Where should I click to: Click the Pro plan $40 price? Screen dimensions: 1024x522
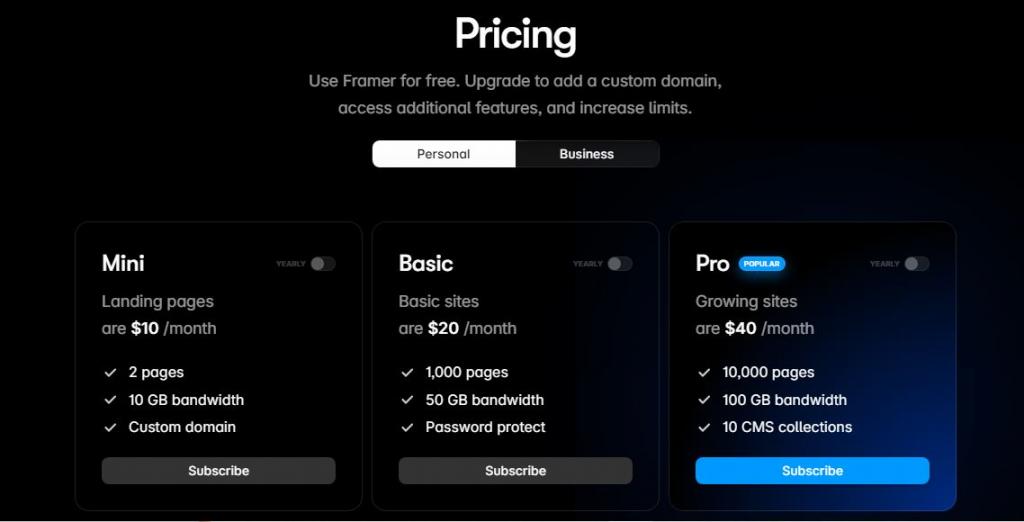pos(739,328)
